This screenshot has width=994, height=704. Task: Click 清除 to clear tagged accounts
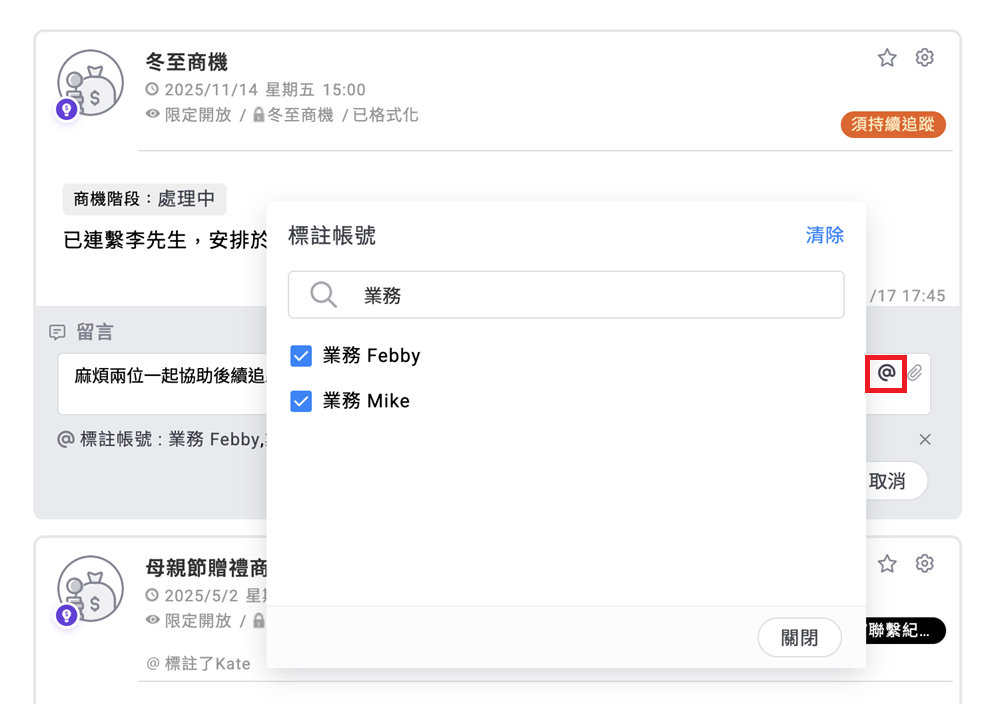[x=824, y=236]
